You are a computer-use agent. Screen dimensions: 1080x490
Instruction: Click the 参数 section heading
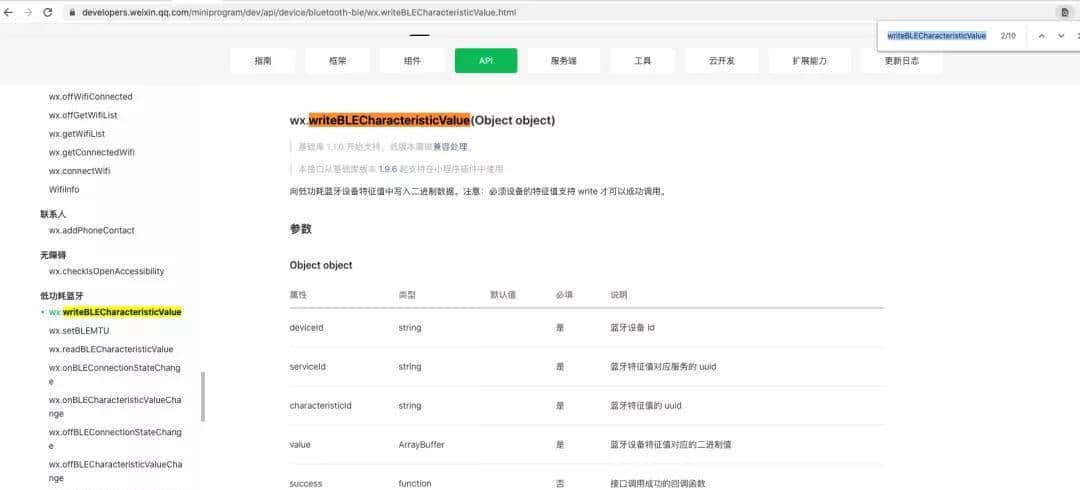301,229
